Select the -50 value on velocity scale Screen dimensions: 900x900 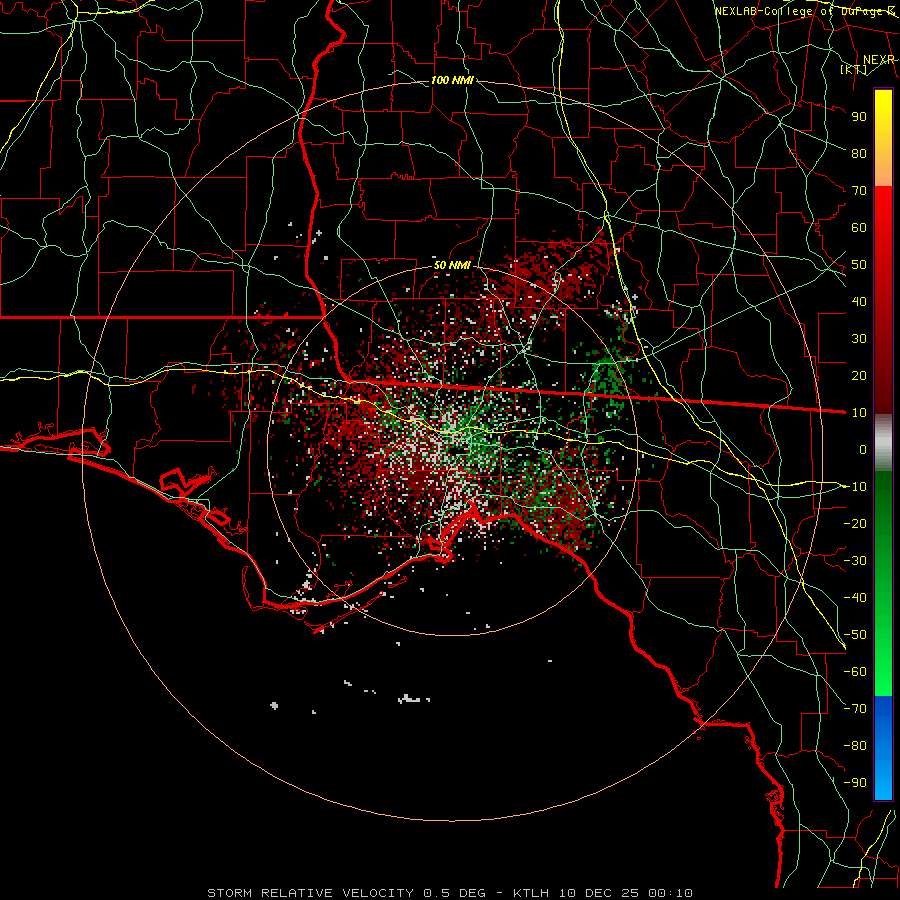855,635
